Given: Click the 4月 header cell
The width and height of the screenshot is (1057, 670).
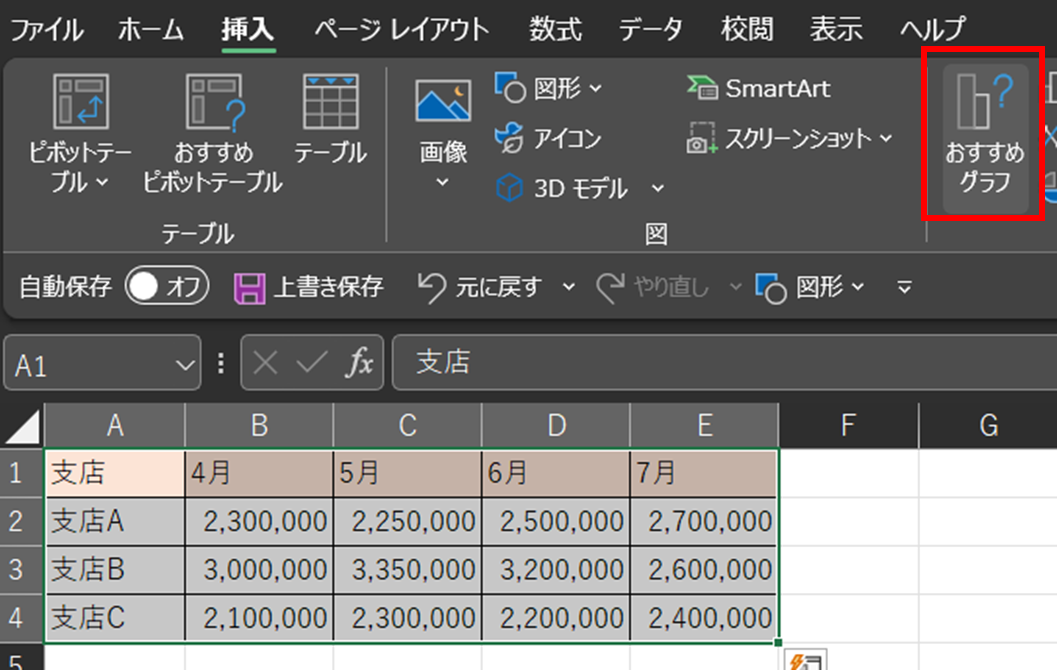Looking at the screenshot, I should point(259,473).
